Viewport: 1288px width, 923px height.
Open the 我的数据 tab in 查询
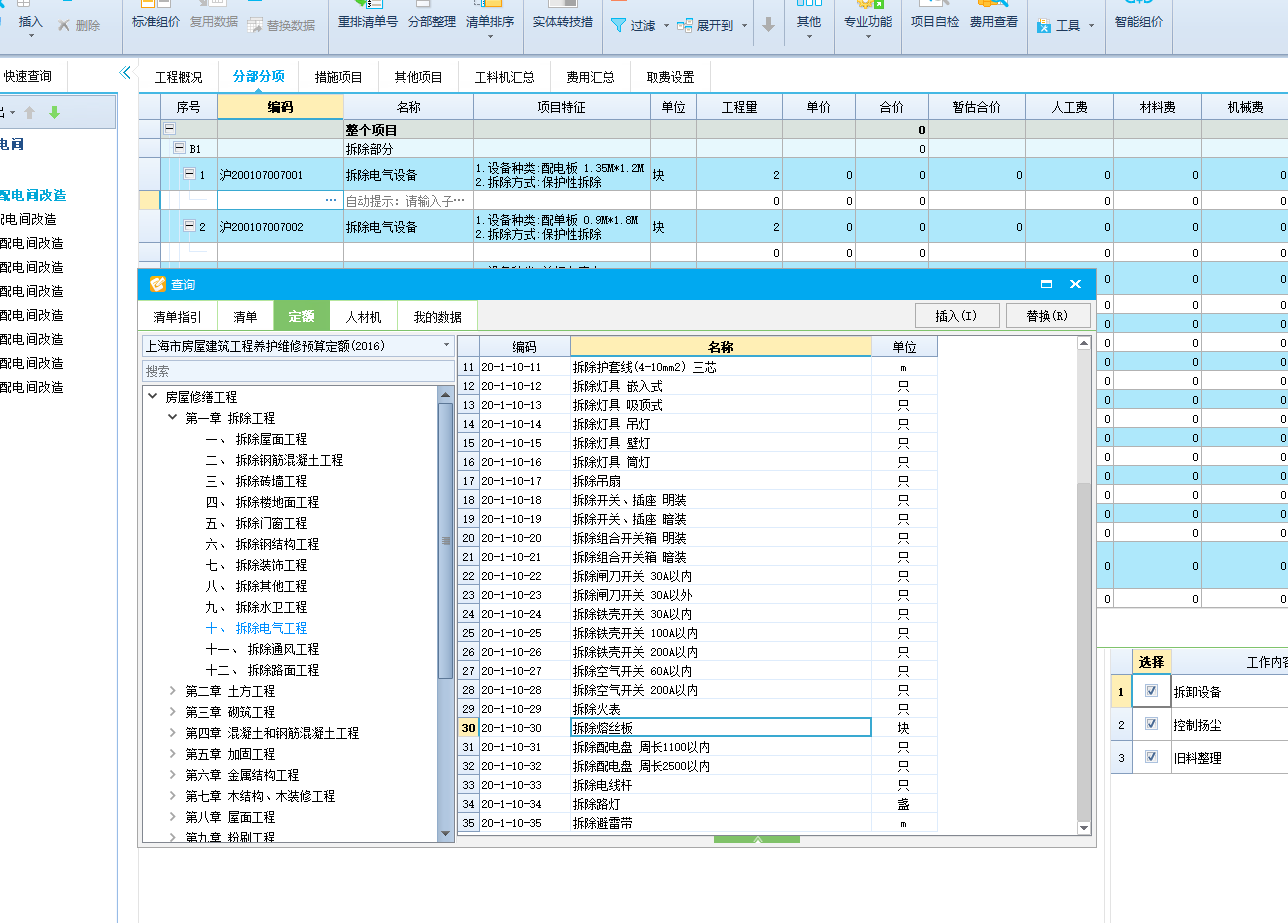[438, 317]
